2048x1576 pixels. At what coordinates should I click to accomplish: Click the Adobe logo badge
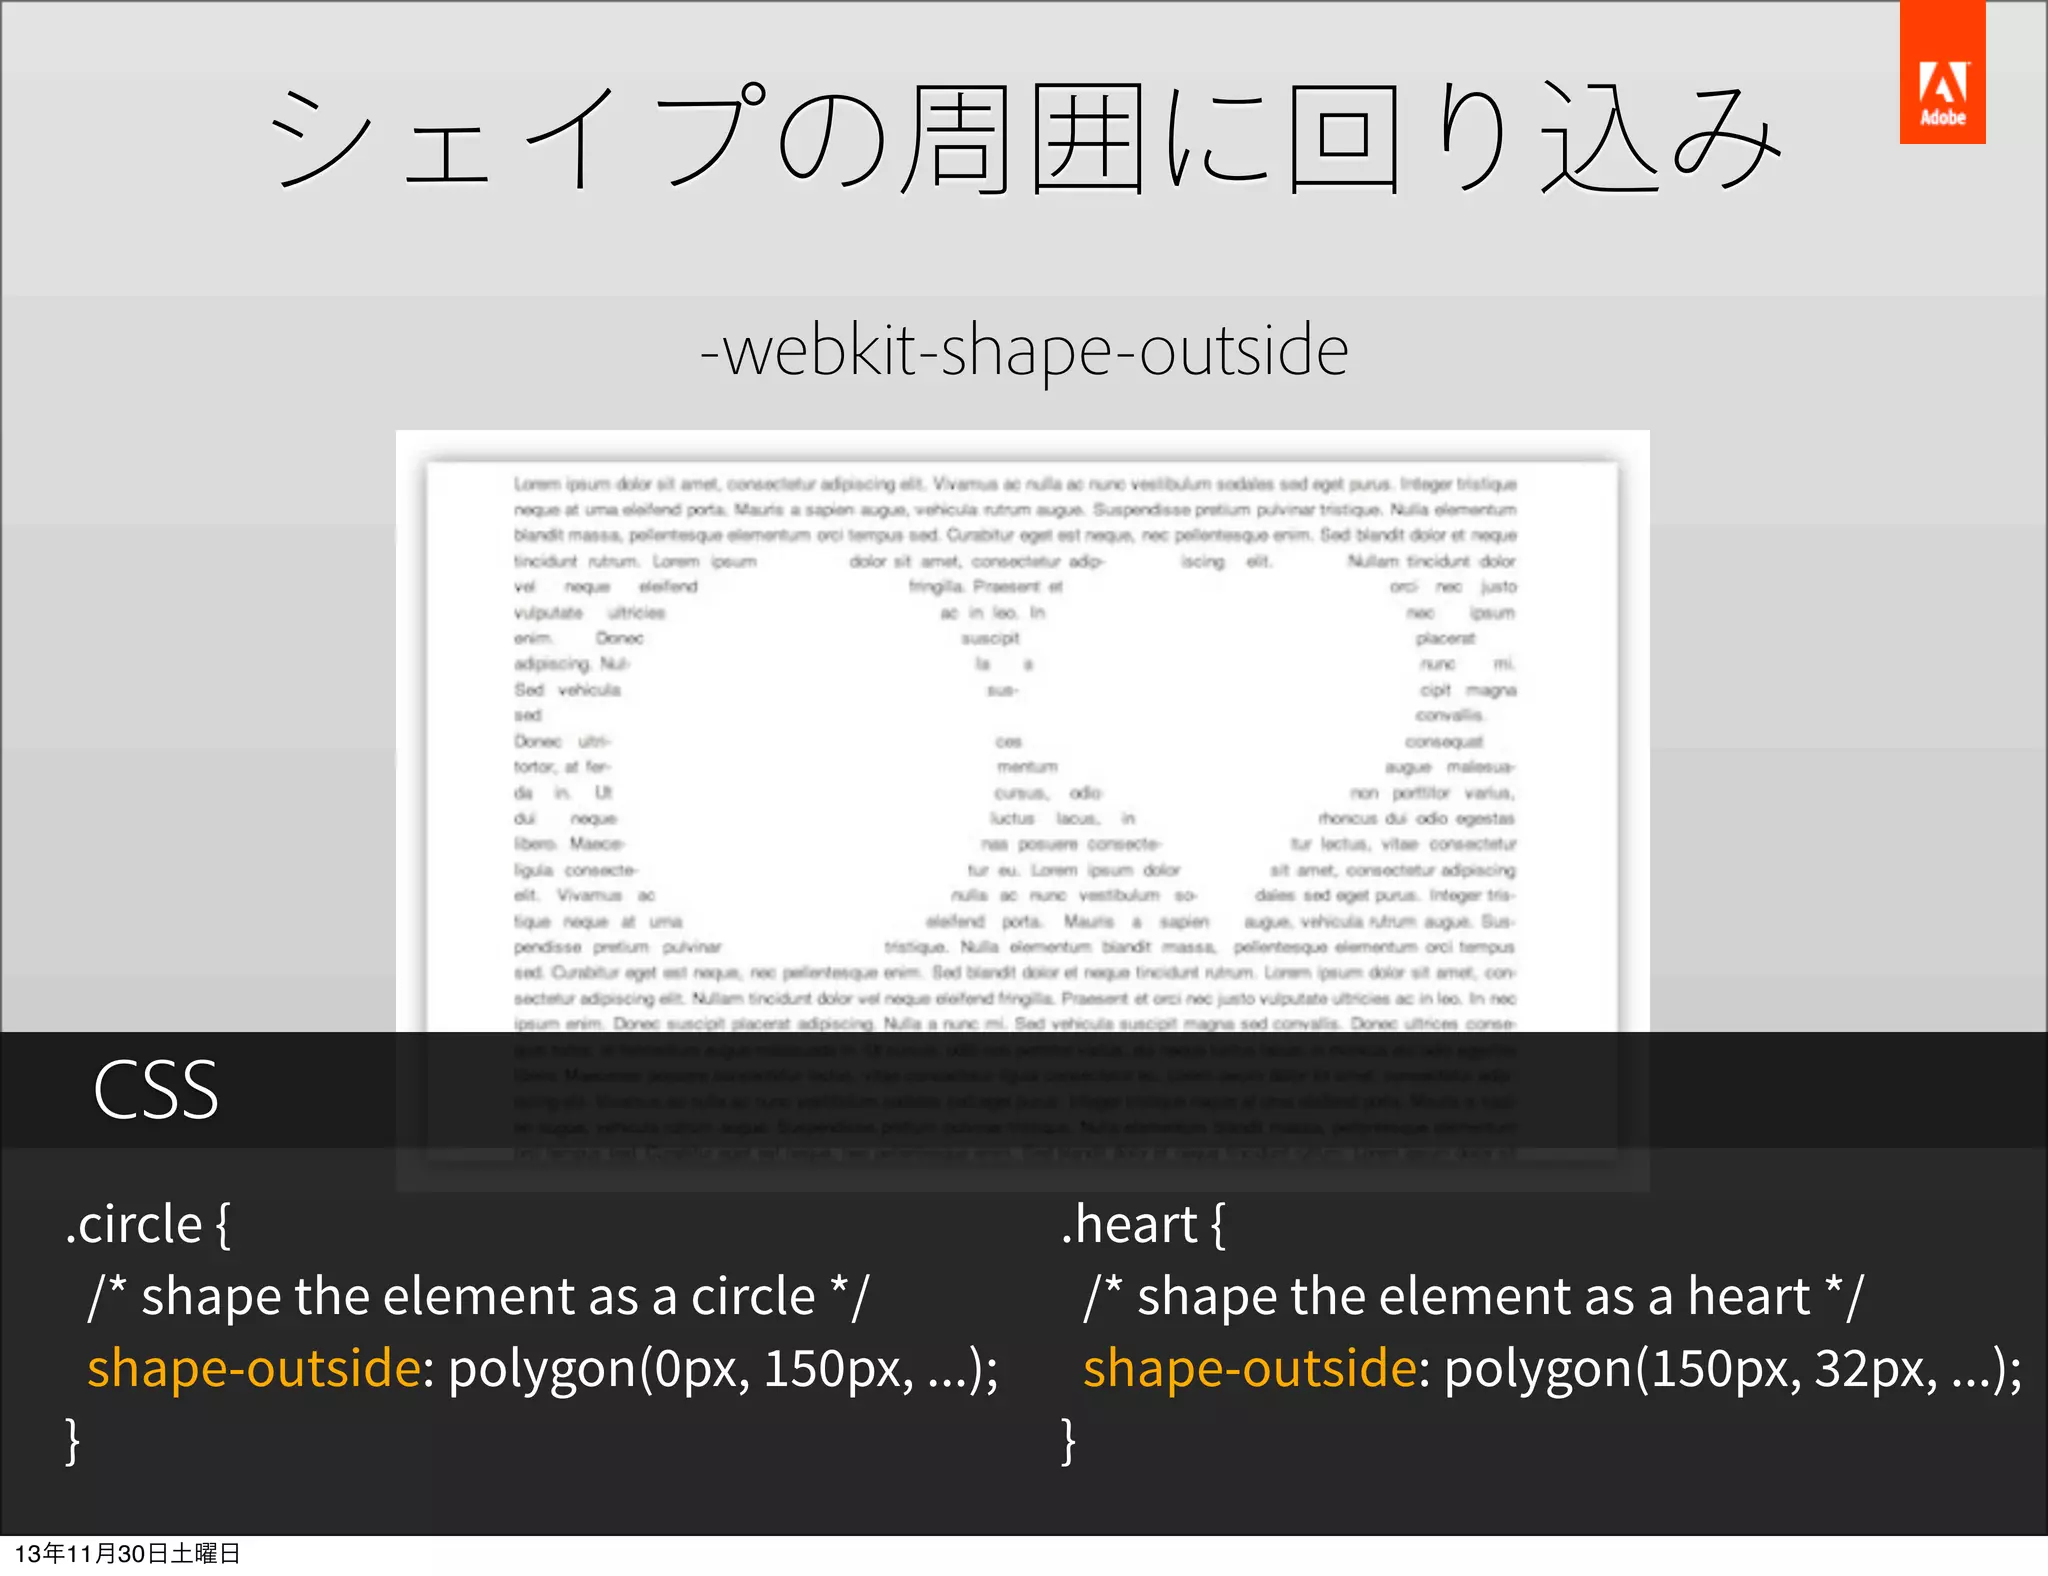(1942, 72)
